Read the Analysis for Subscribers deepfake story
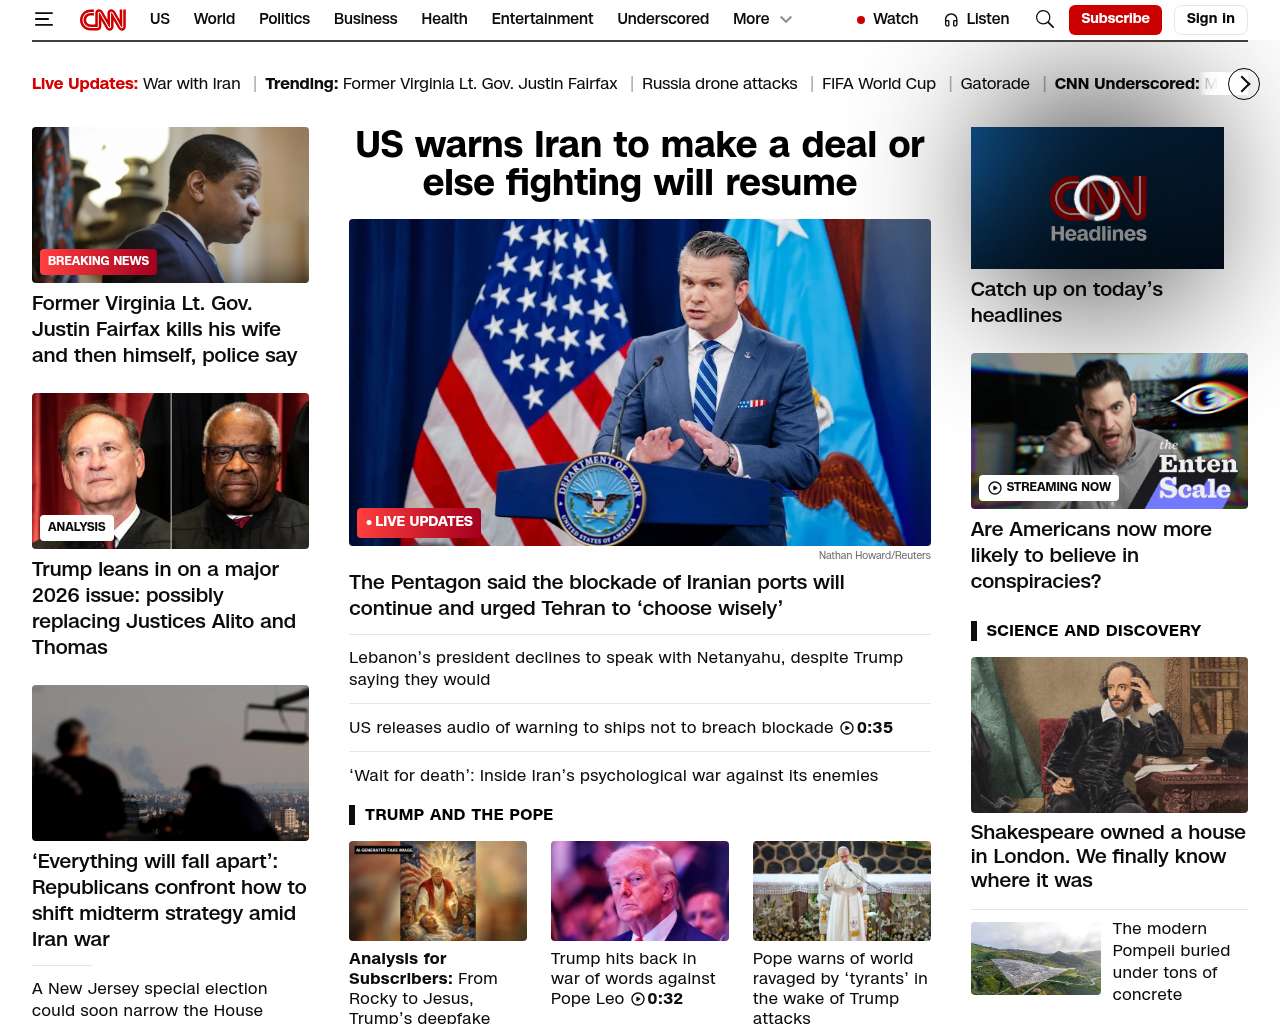 (x=423, y=988)
